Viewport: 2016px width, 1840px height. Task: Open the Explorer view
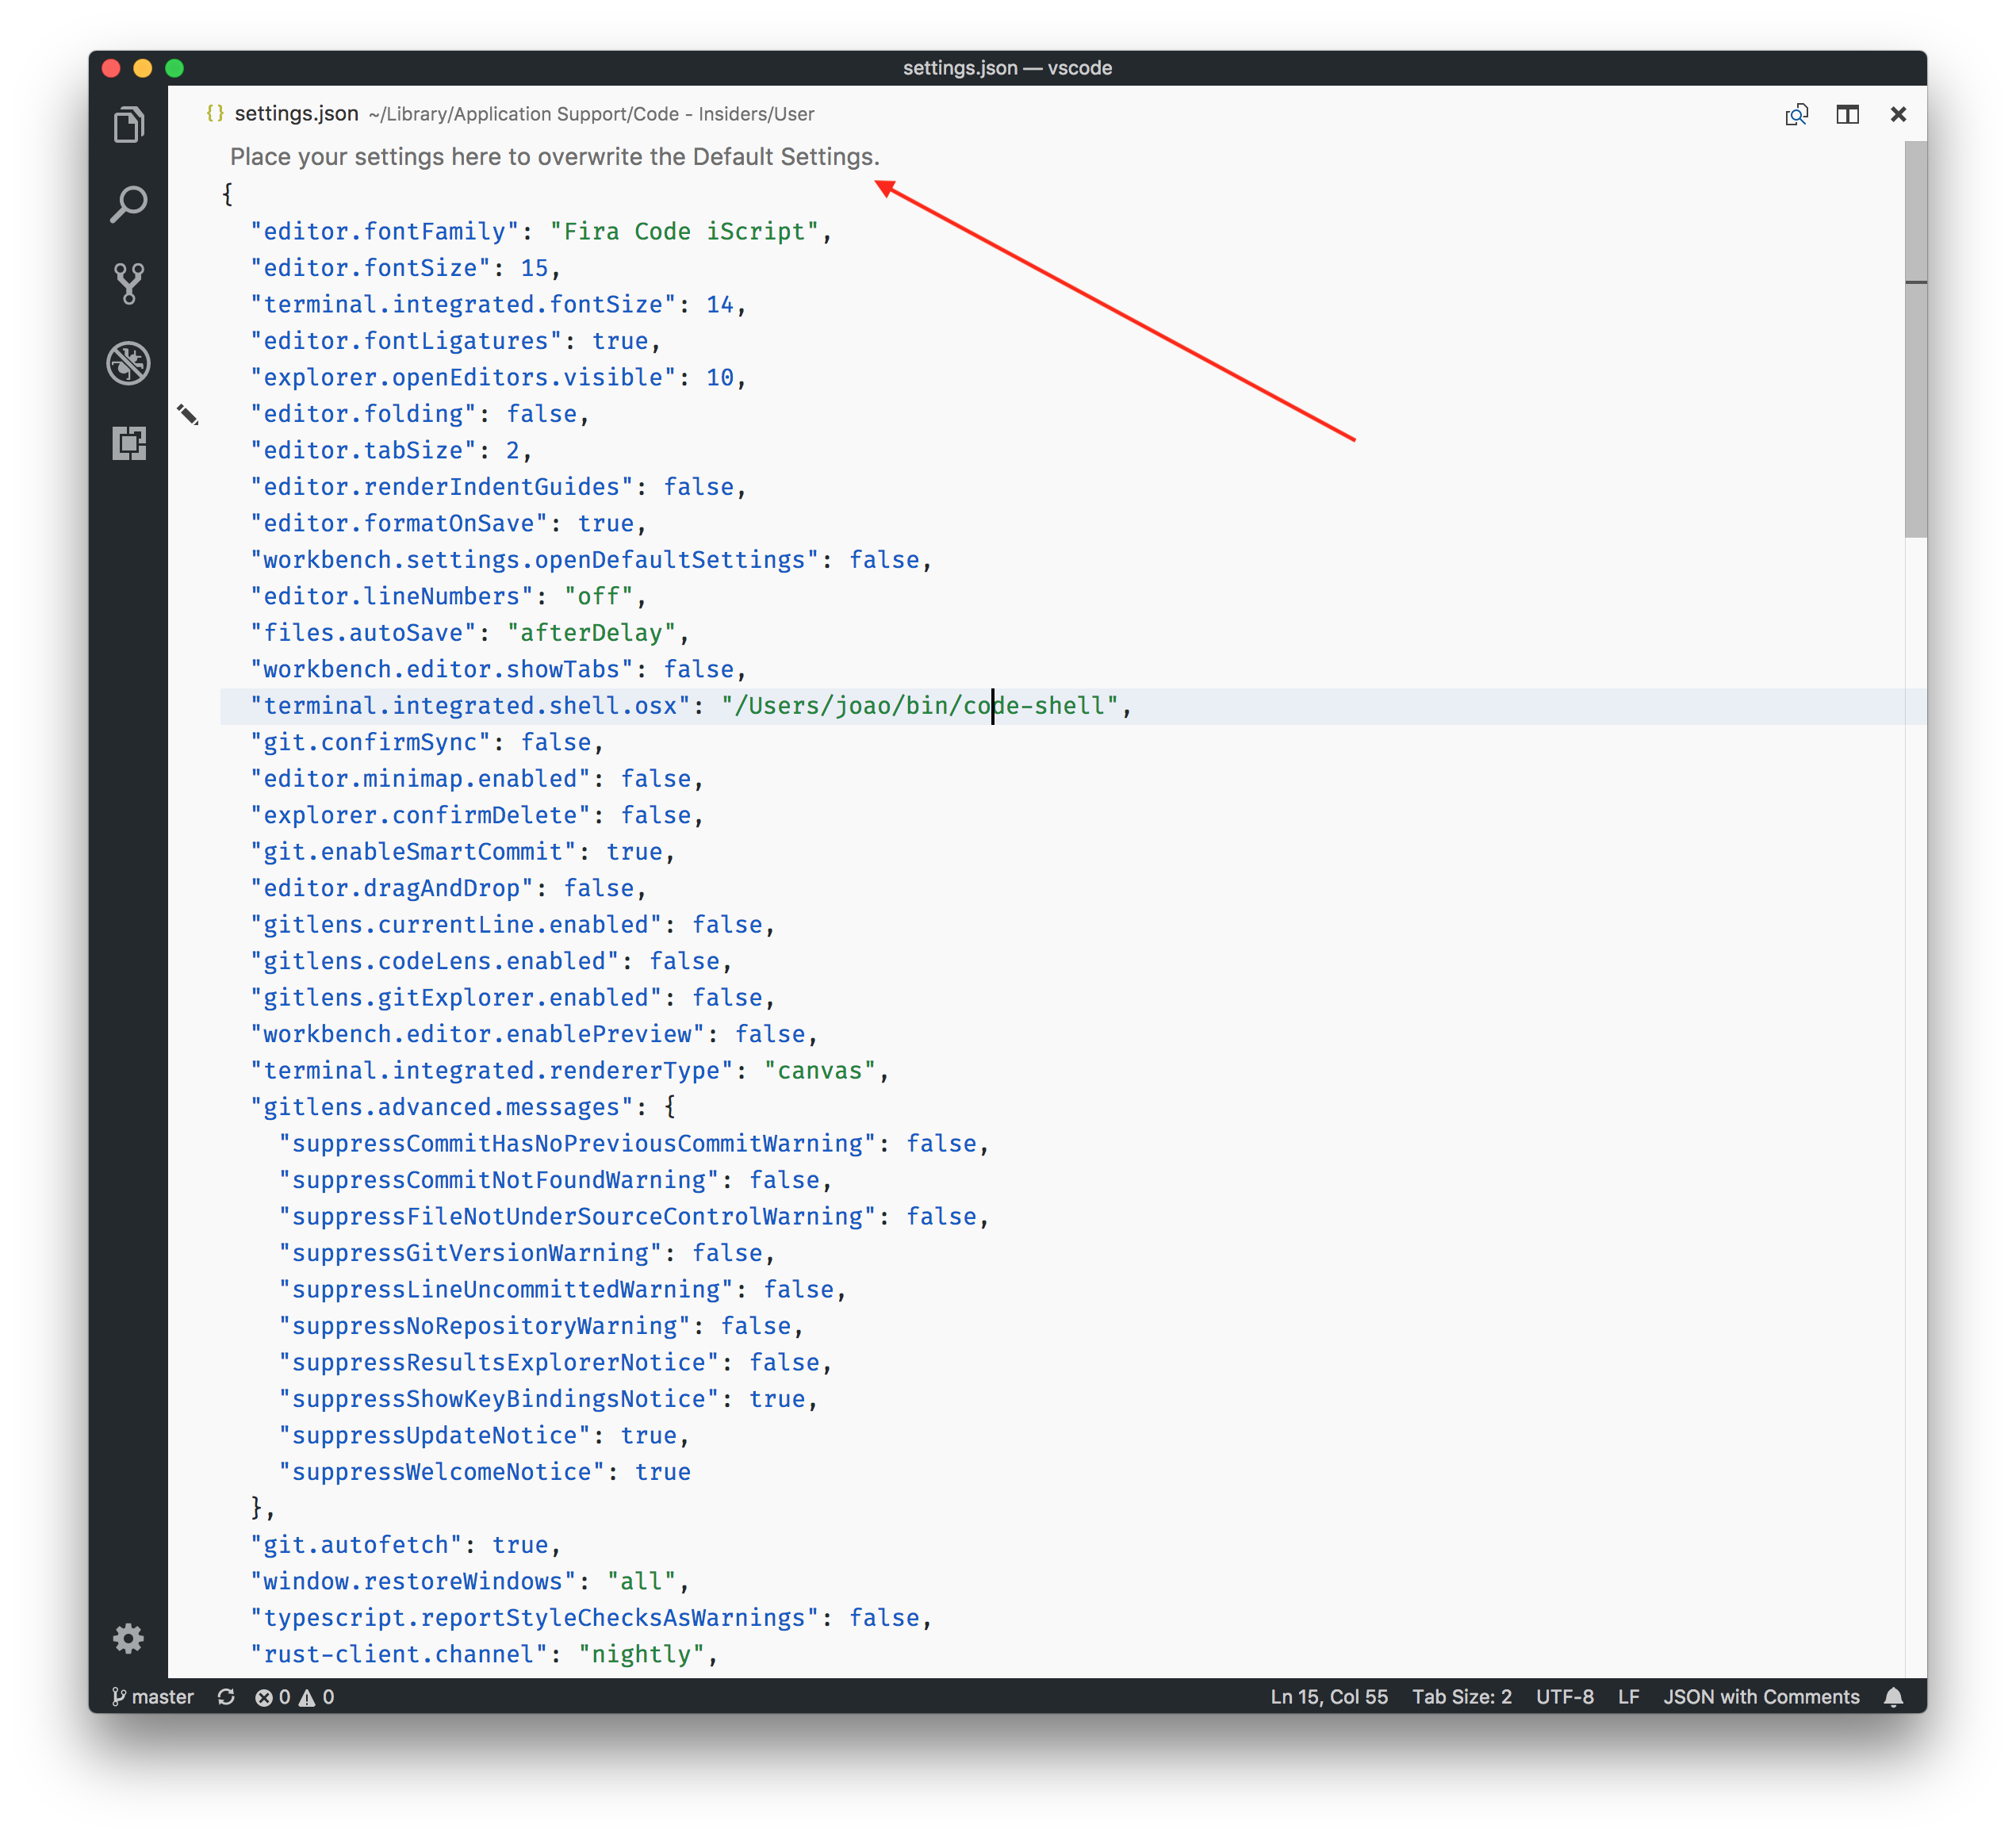[x=129, y=124]
